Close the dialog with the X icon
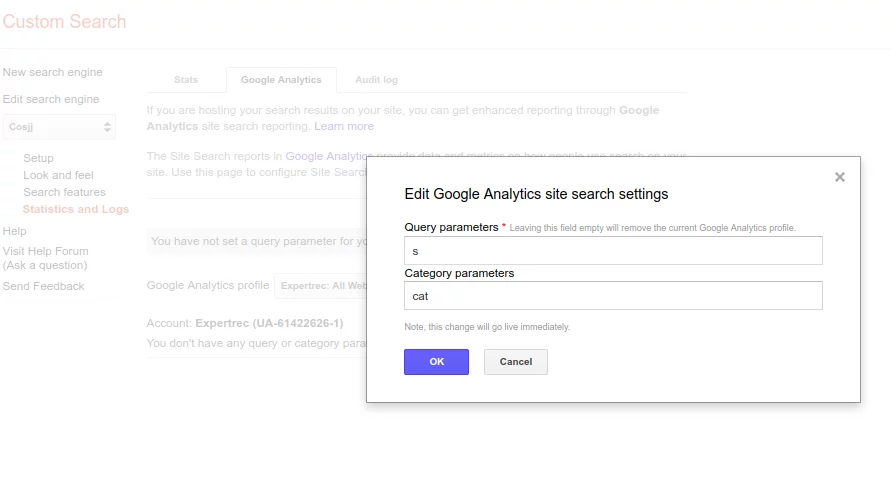The height and width of the screenshot is (482, 891). 840,177
